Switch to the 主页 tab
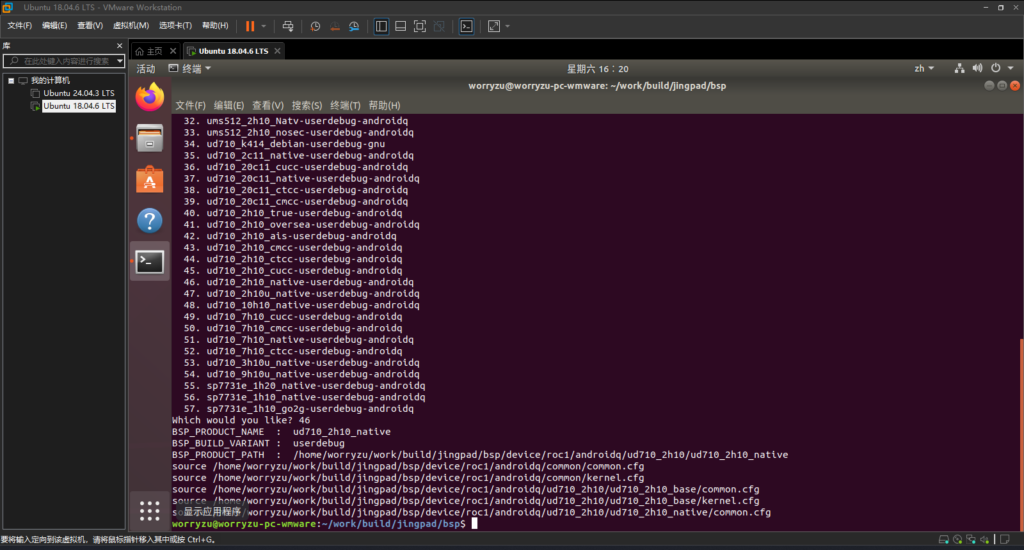The height and width of the screenshot is (550, 1024). pos(148,51)
